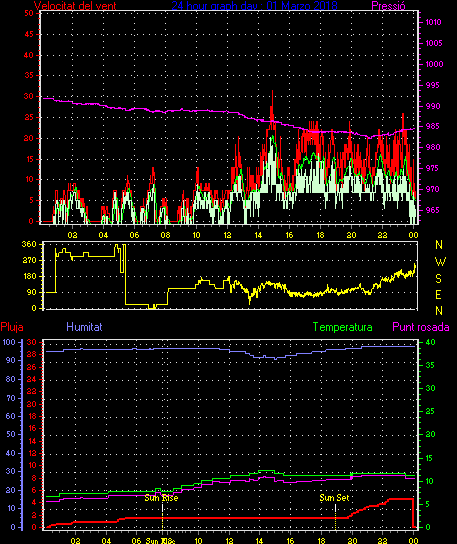The image size is (457, 544).
Task: Click the green '40' temperature axis value
Action: 431,342
